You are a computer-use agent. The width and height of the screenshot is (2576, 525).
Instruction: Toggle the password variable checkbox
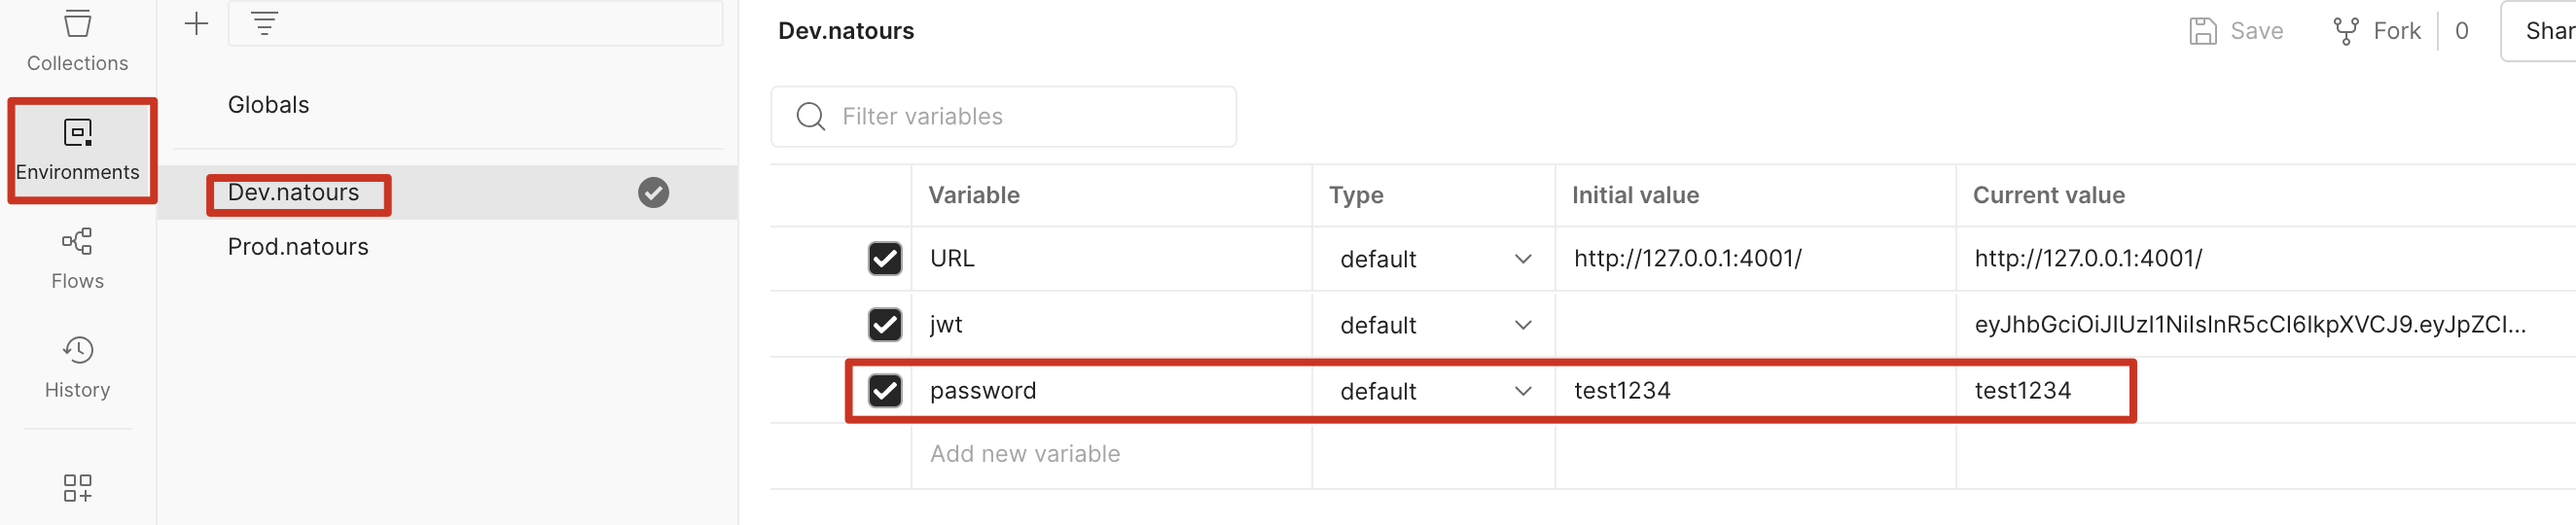point(884,391)
